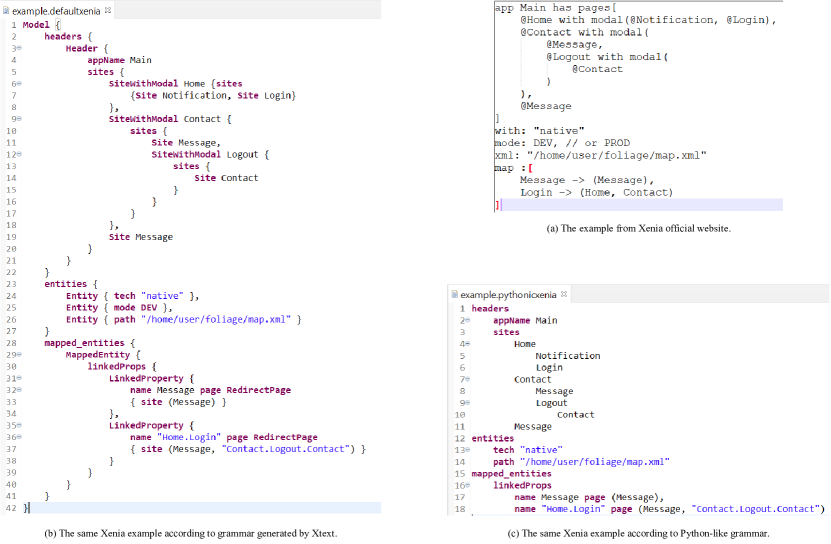Collapse MappedEntity fold marker at line 29

(x=20, y=354)
